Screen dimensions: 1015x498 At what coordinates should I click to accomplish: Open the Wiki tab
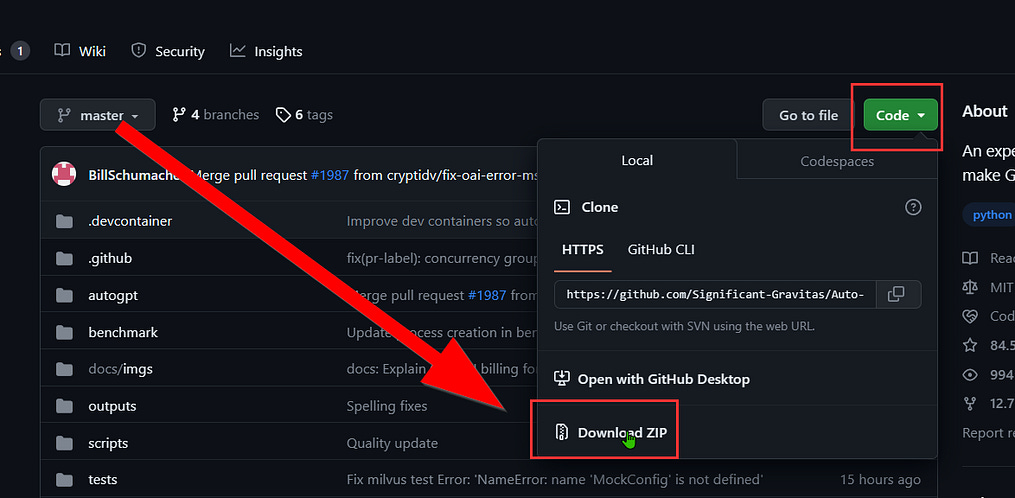[80, 51]
